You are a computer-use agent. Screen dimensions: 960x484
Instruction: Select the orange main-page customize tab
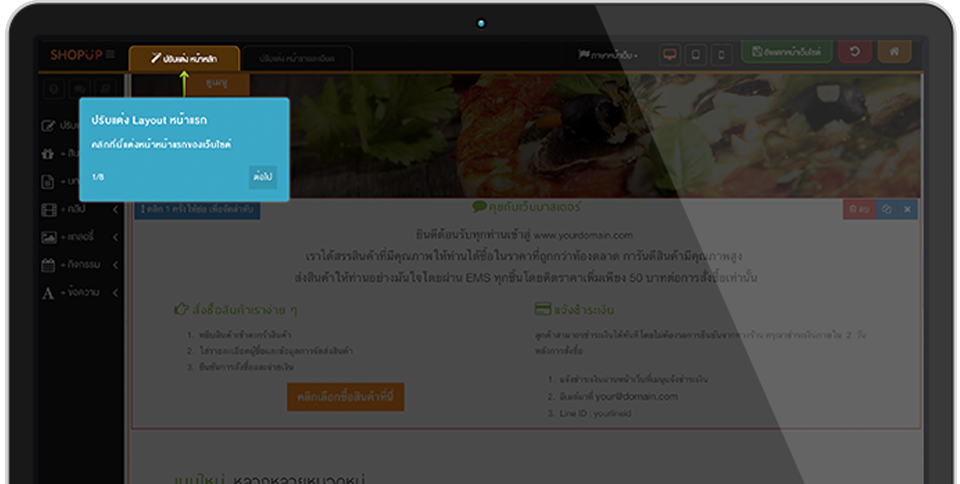[x=184, y=58]
